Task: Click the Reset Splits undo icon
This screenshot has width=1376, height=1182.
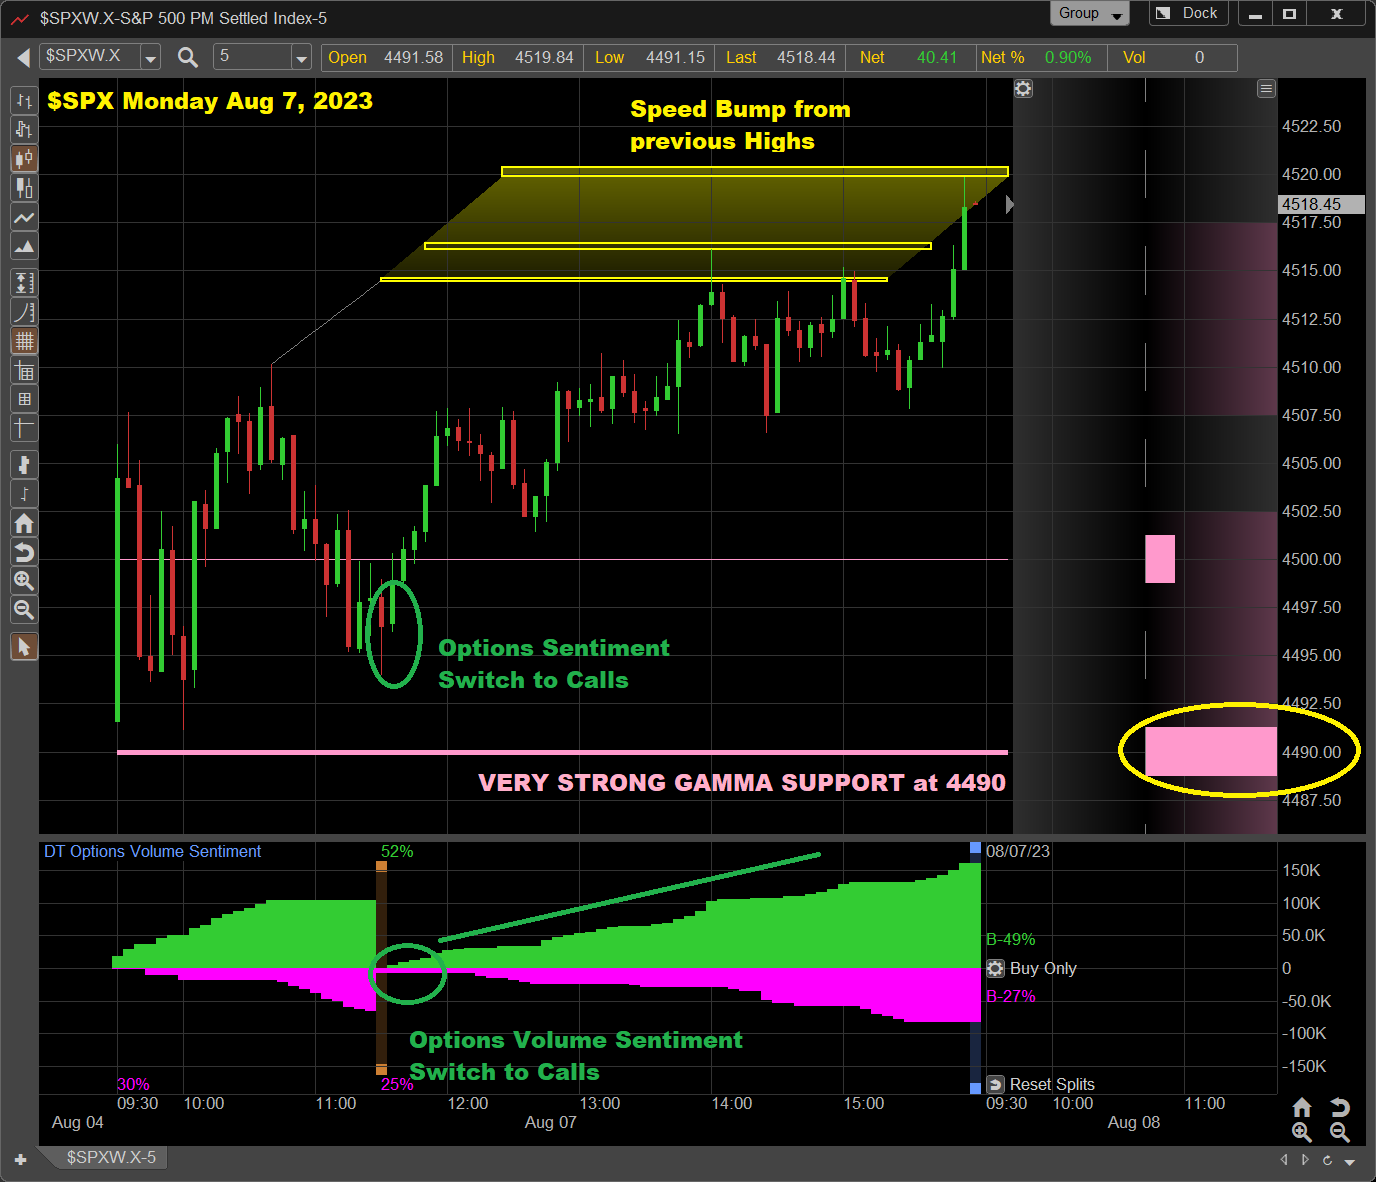Action: (996, 1084)
